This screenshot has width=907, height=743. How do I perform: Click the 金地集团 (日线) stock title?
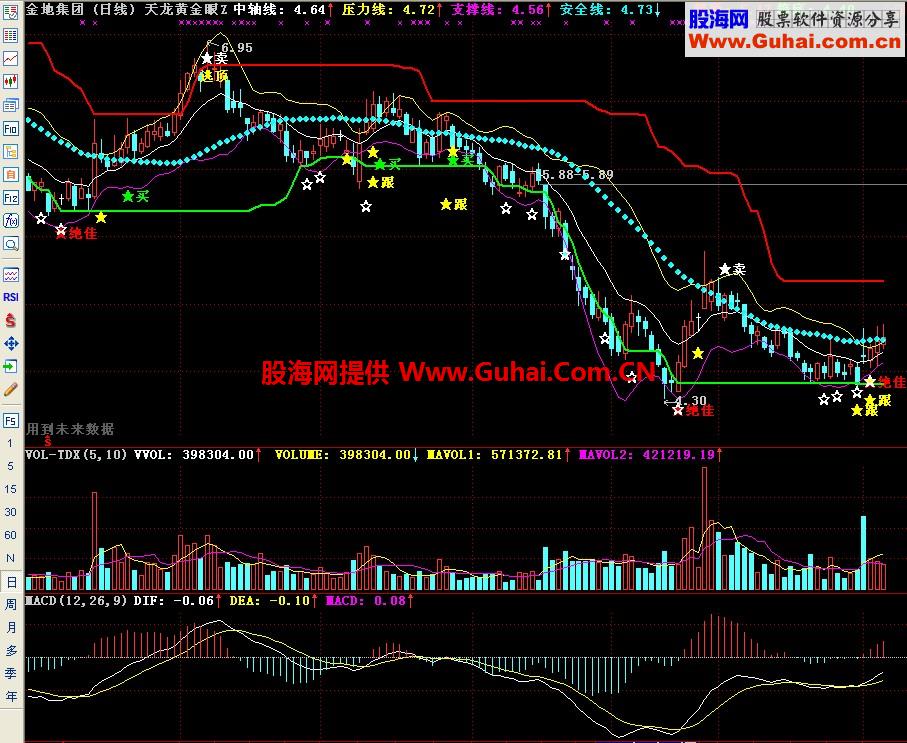coord(81,10)
